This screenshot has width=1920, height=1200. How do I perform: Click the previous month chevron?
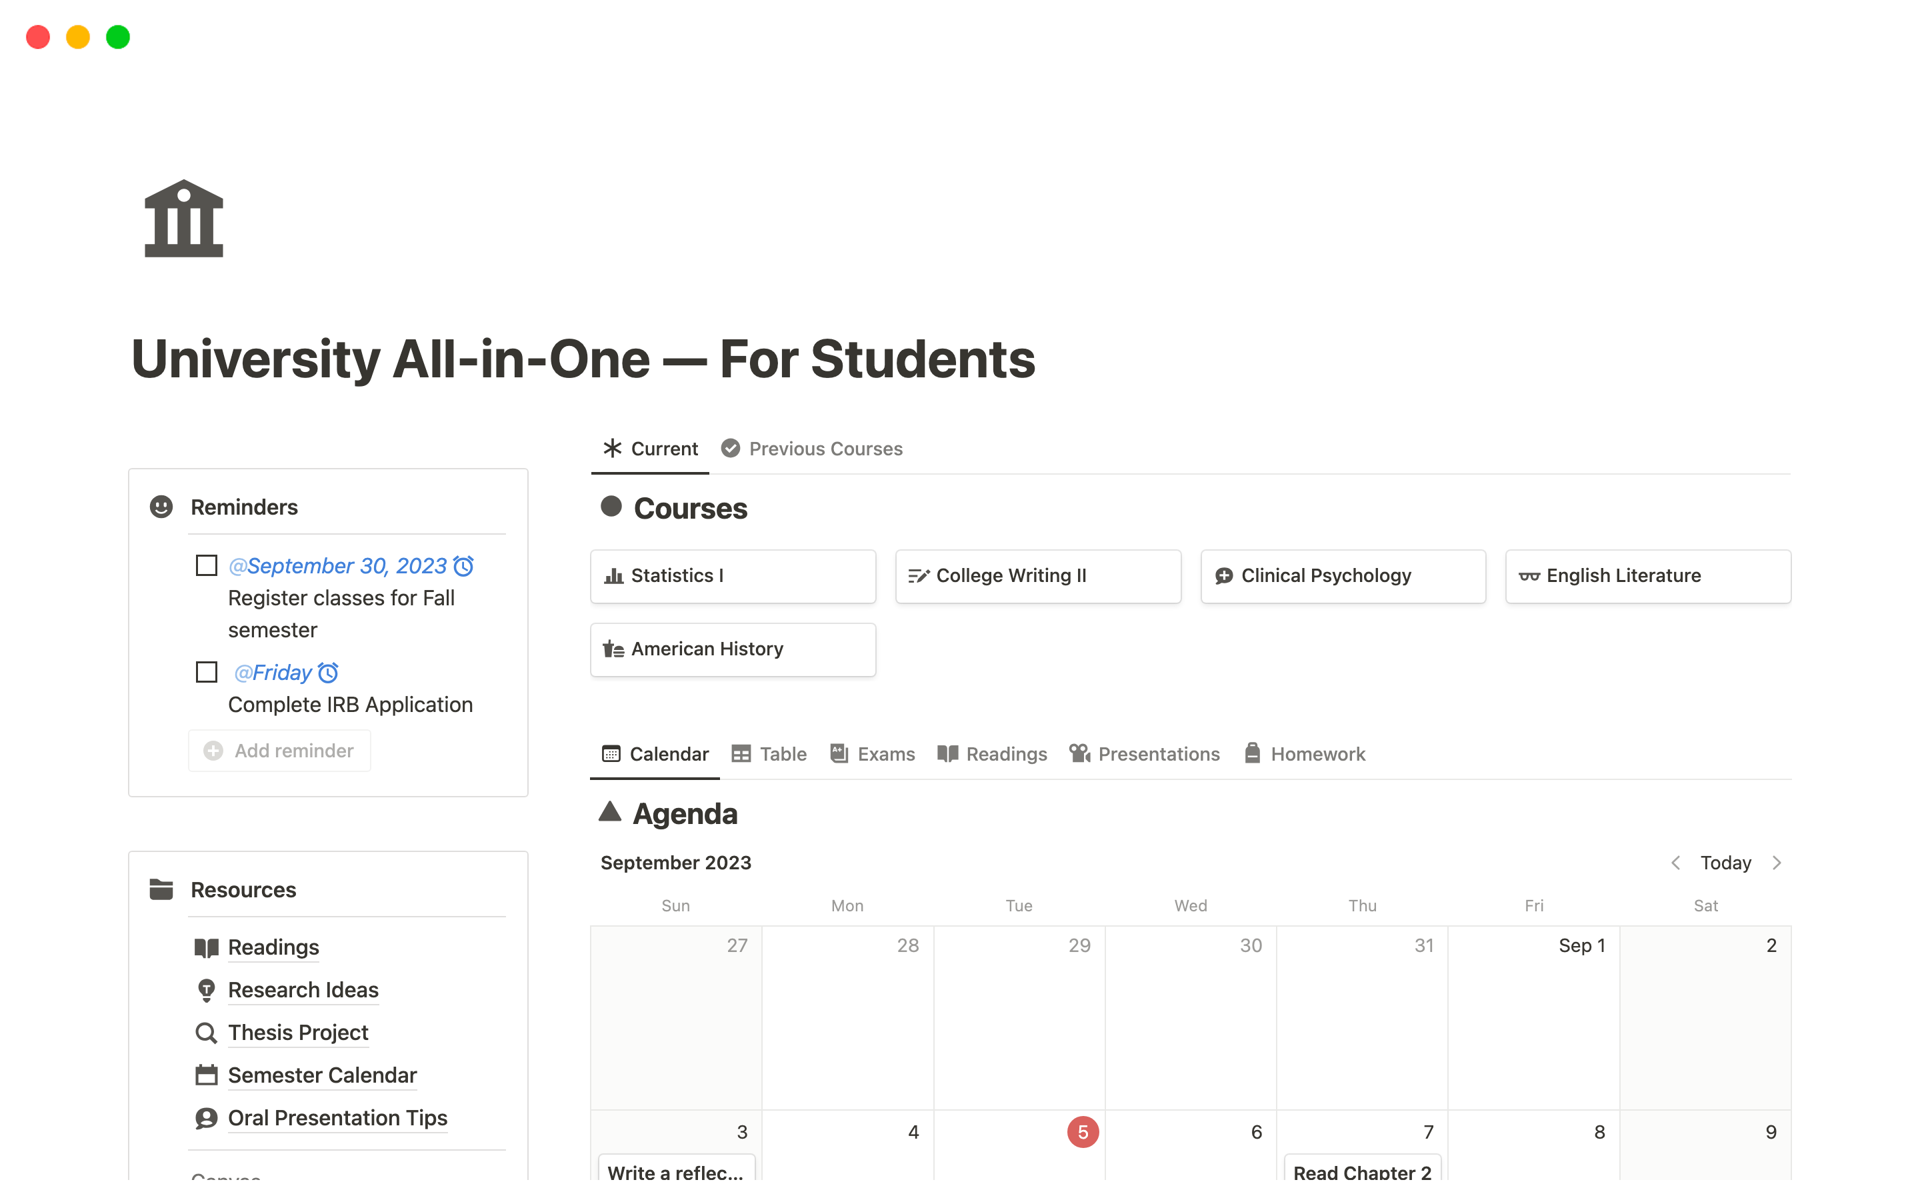pos(1675,862)
